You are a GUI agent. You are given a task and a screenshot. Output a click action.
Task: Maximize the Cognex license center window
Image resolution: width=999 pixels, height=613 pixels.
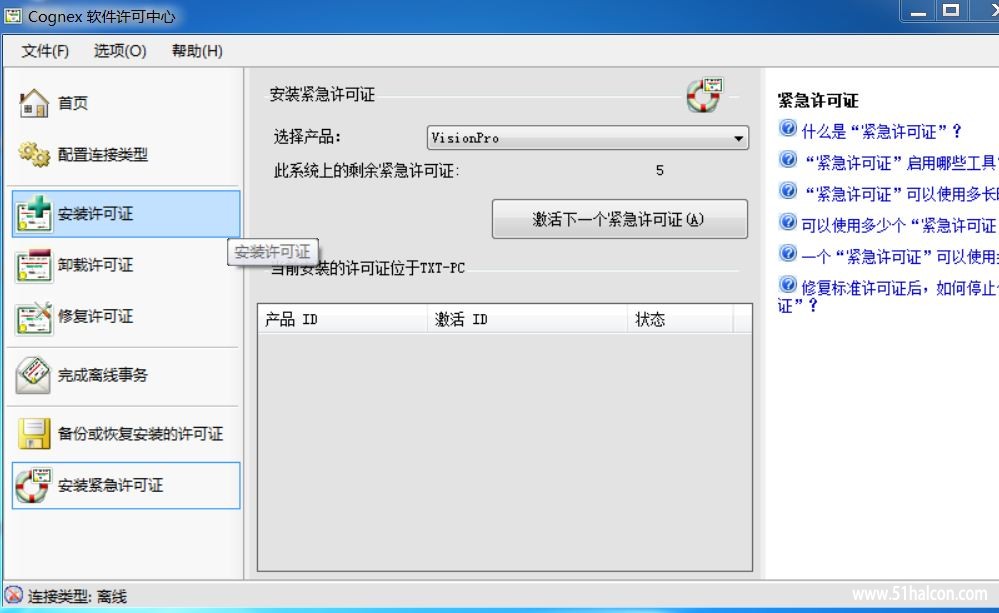point(951,11)
